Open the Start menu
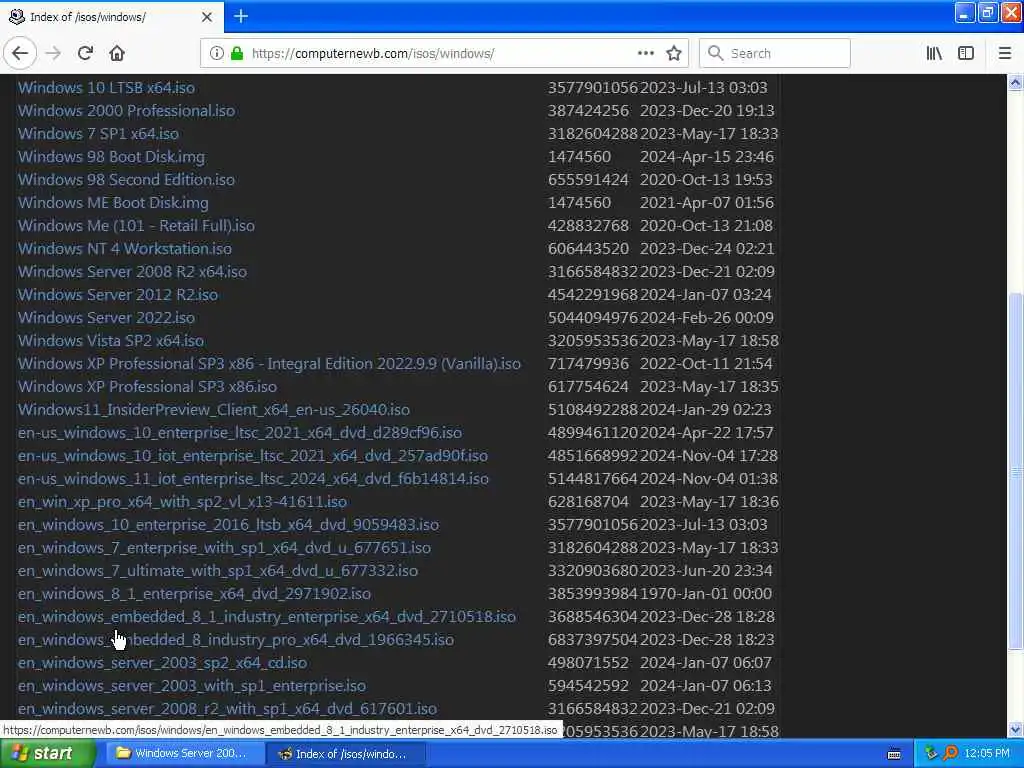 pyautogui.click(x=48, y=754)
